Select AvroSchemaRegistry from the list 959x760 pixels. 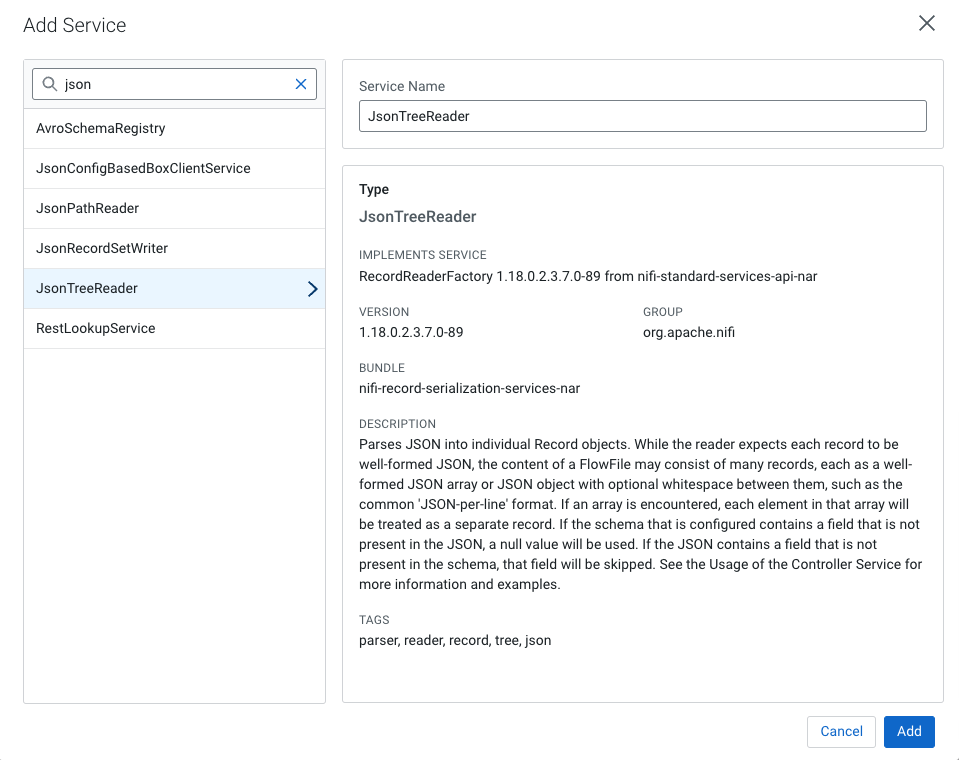pos(101,129)
